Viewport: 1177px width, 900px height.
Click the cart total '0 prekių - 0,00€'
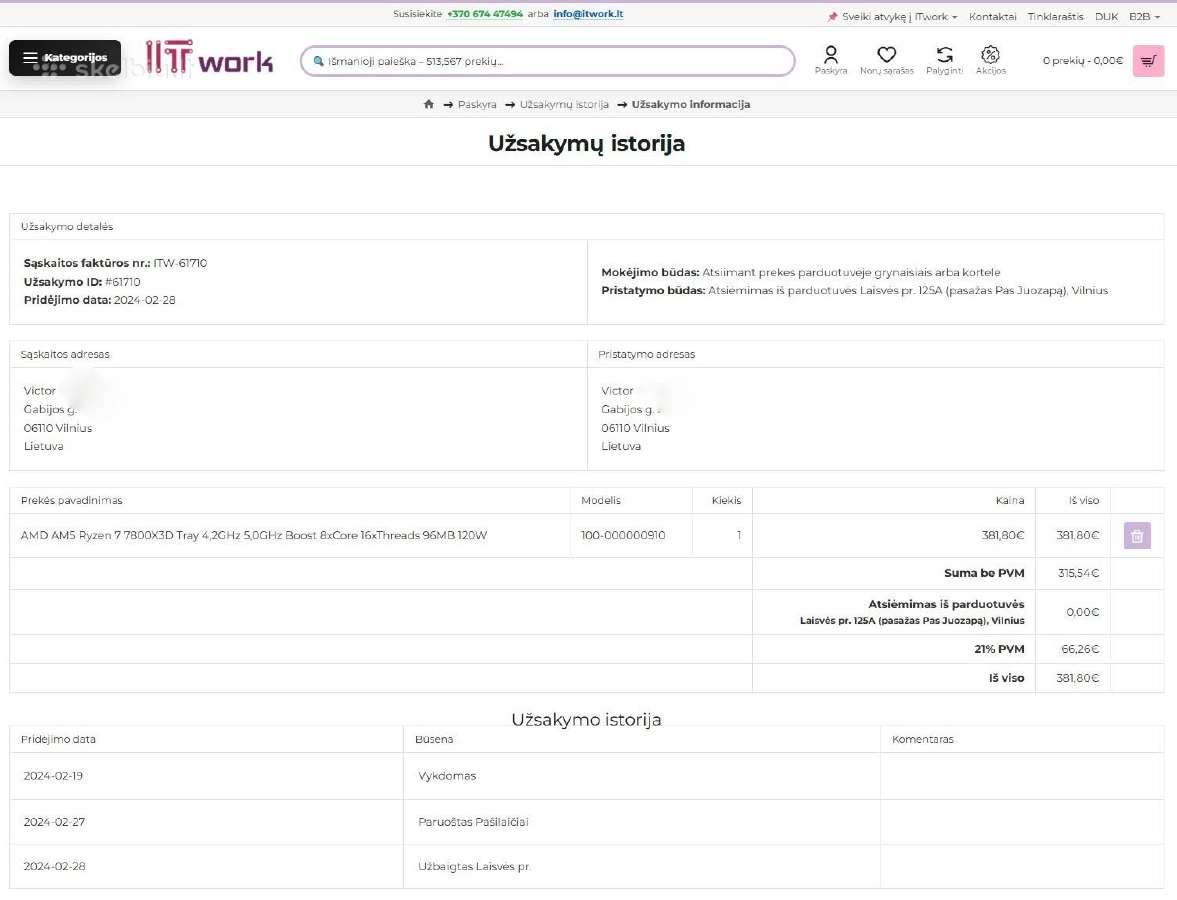click(x=1082, y=61)
